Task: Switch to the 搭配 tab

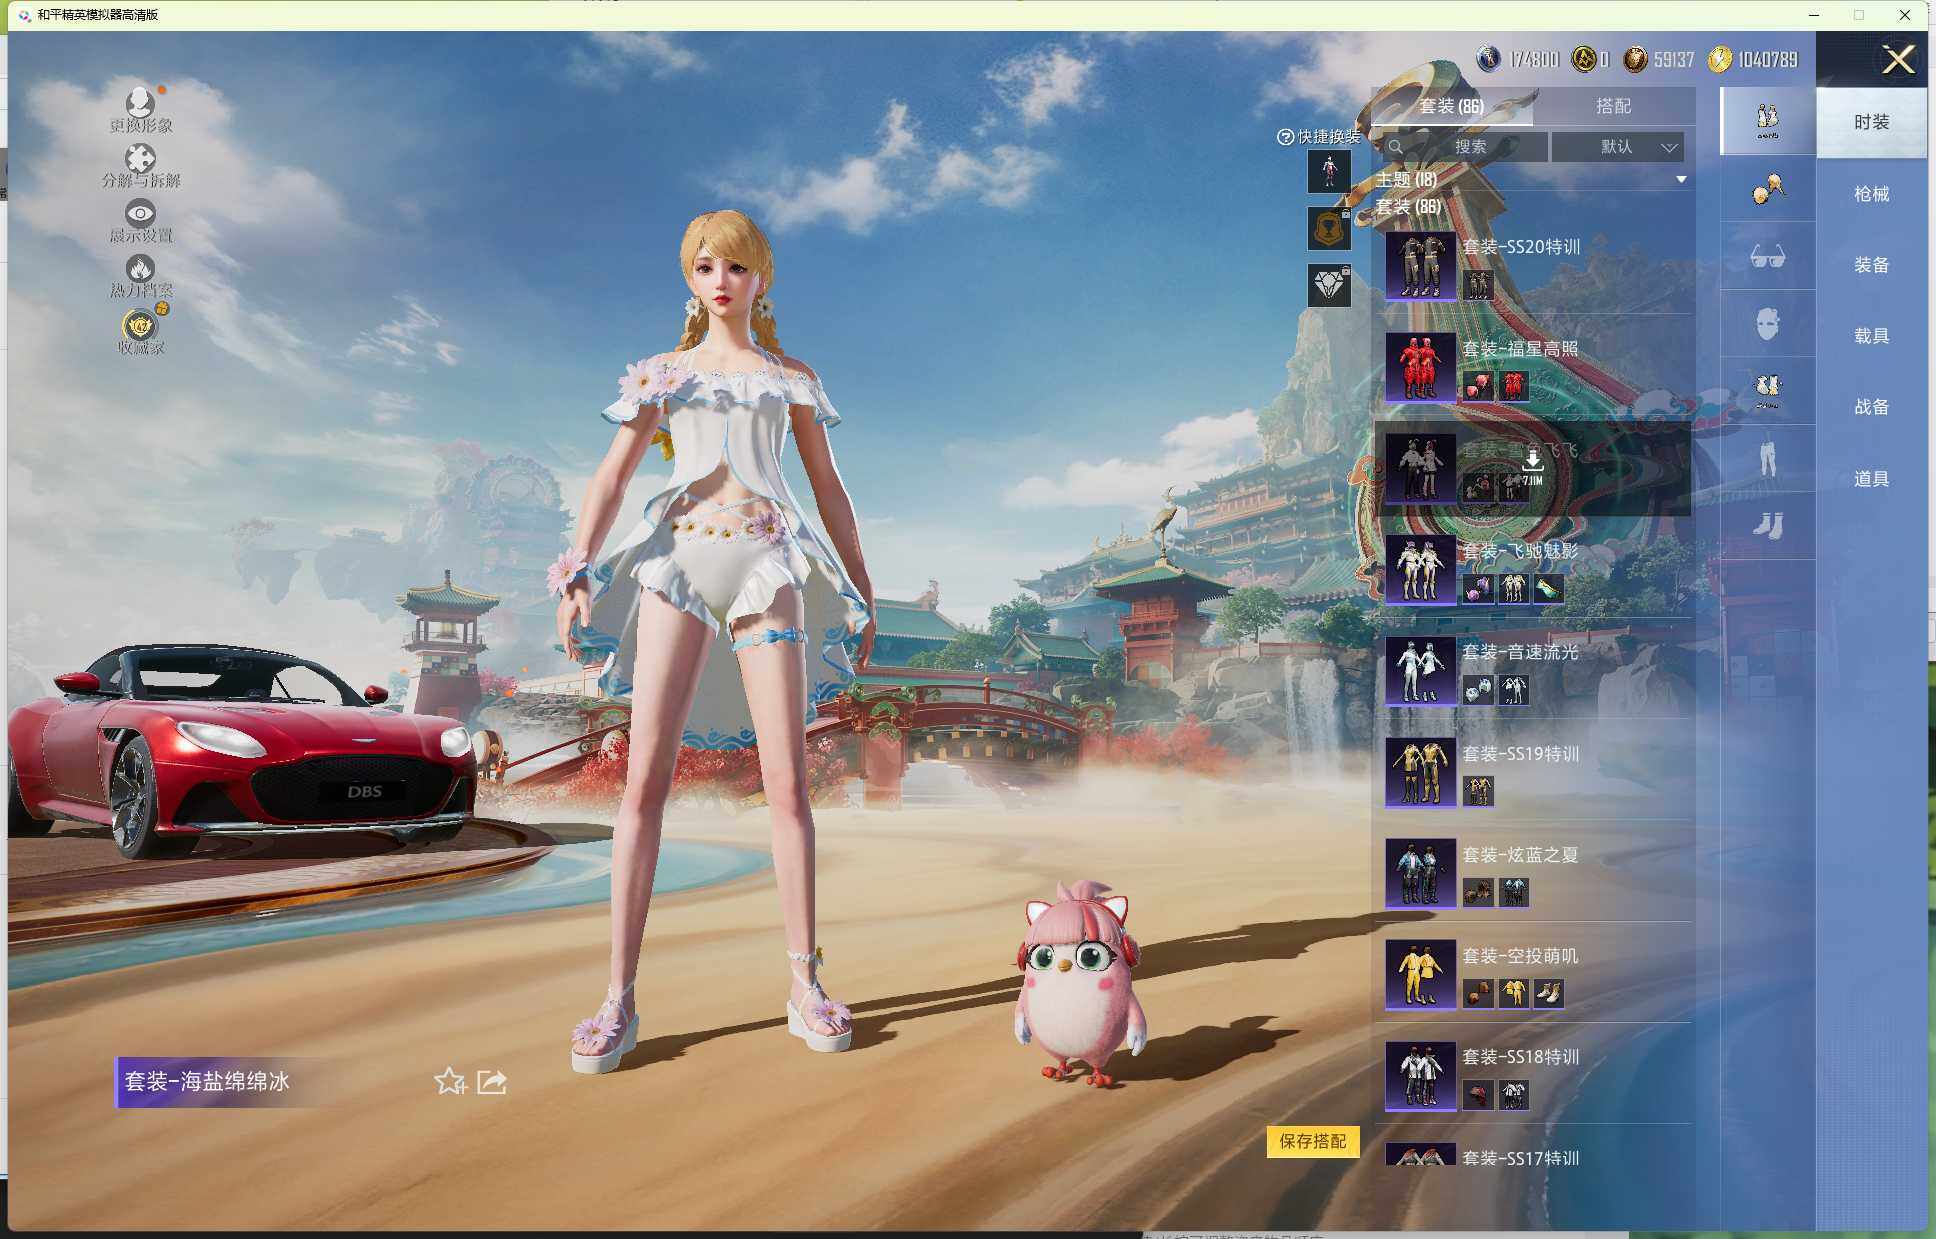Action: pos(1612,106)
